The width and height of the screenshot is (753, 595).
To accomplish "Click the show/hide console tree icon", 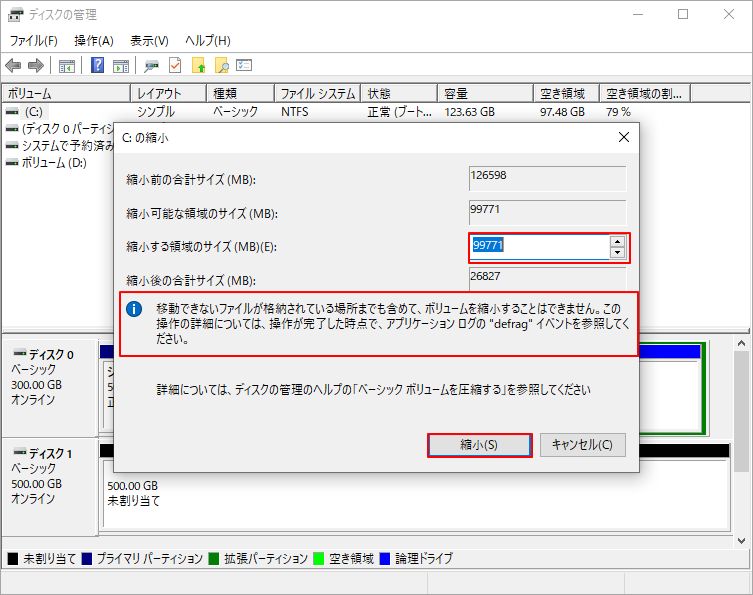I will pos(67,66).
